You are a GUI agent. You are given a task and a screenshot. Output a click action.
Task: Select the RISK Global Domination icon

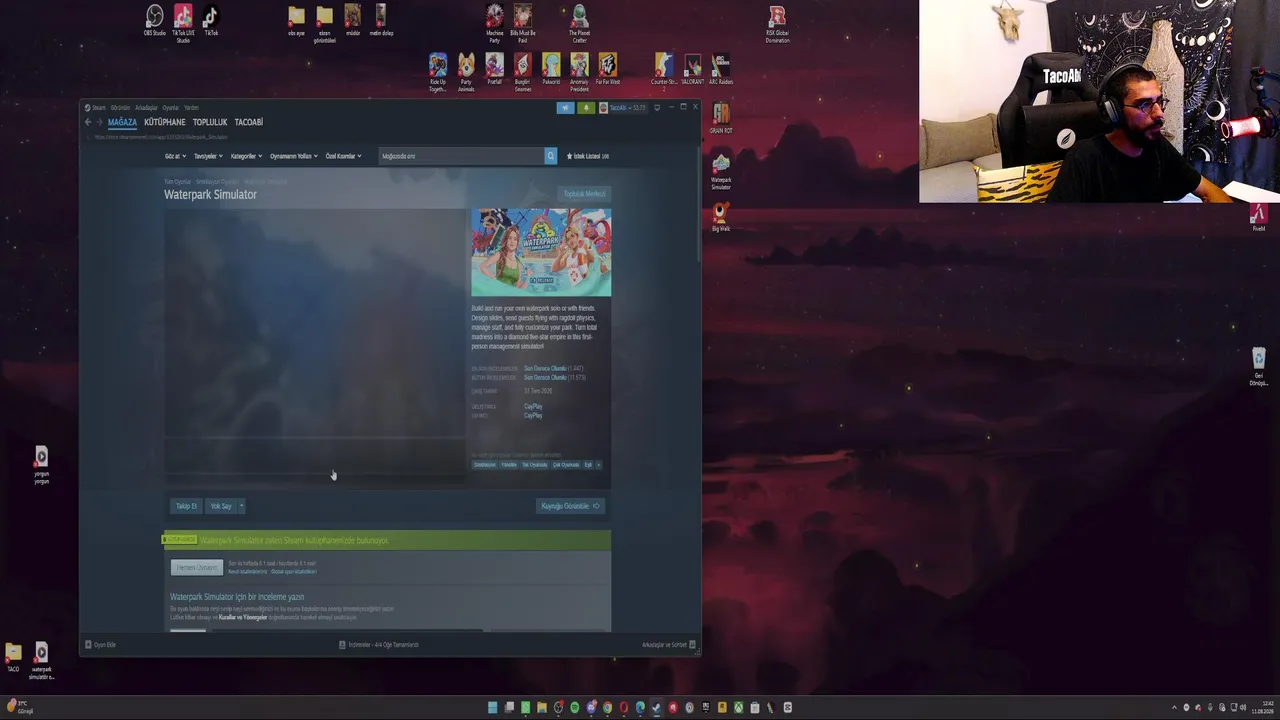click(778, 22)
